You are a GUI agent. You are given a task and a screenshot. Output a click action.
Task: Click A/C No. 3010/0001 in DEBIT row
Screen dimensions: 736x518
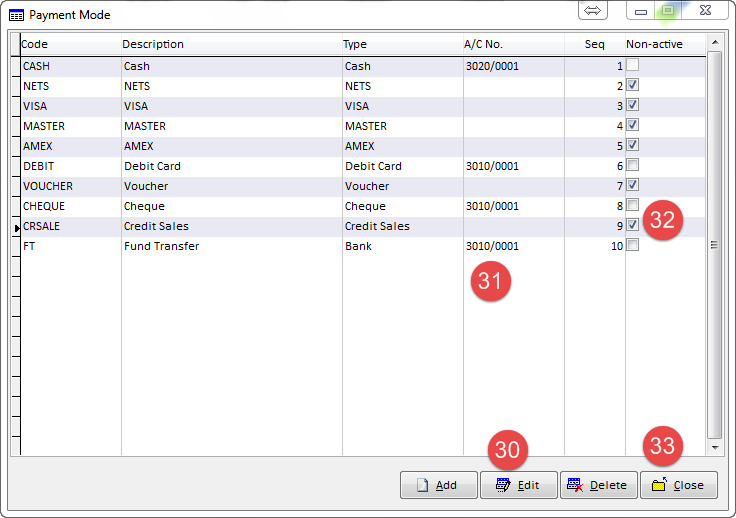(514, 166)
